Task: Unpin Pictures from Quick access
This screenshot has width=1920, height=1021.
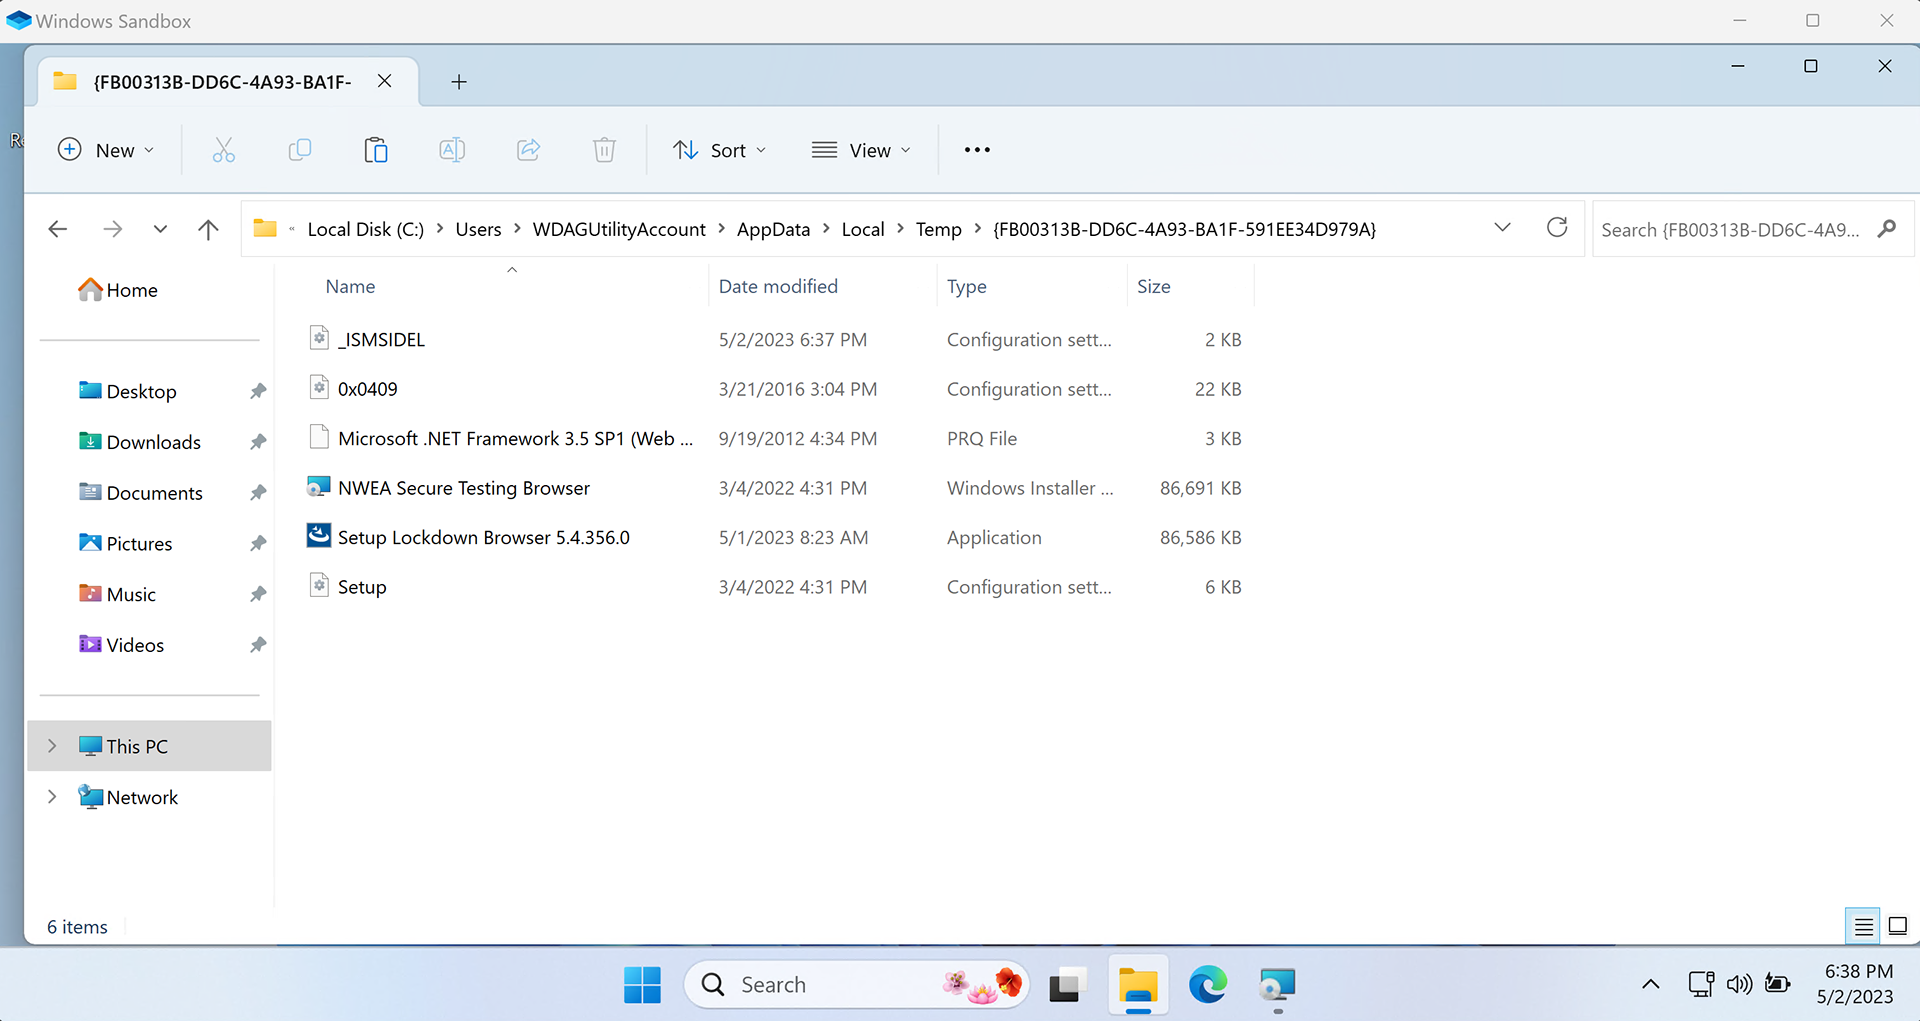Action: click(258, 544)
